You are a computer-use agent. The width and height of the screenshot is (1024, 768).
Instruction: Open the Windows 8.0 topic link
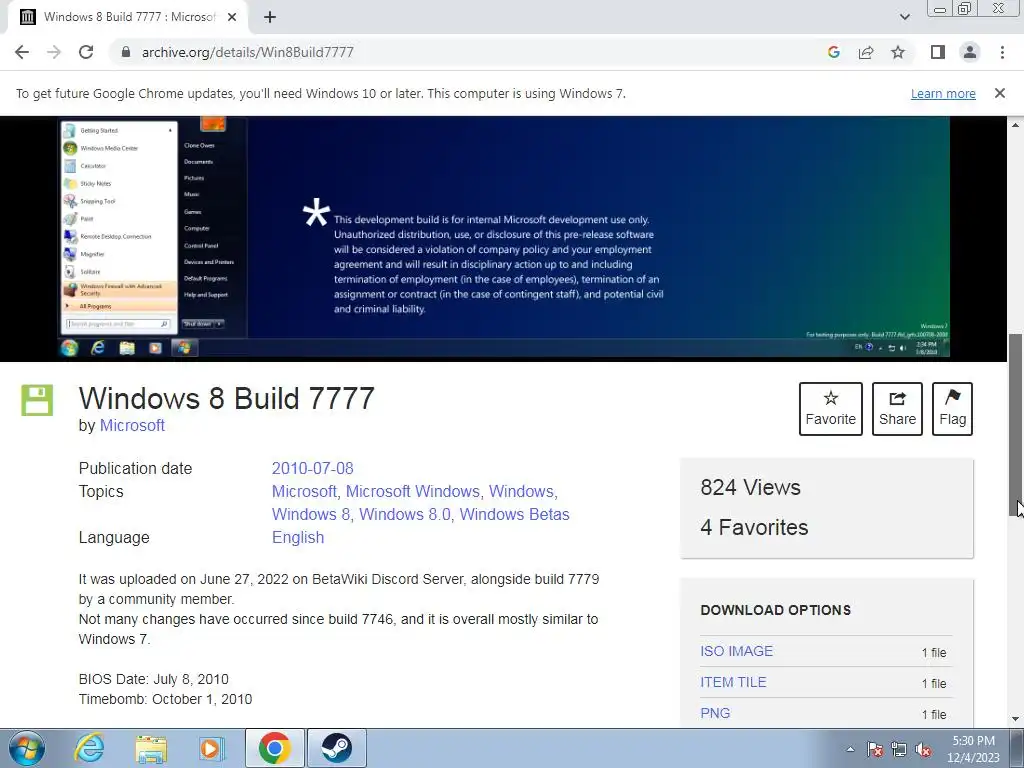[x=405, y=514]
